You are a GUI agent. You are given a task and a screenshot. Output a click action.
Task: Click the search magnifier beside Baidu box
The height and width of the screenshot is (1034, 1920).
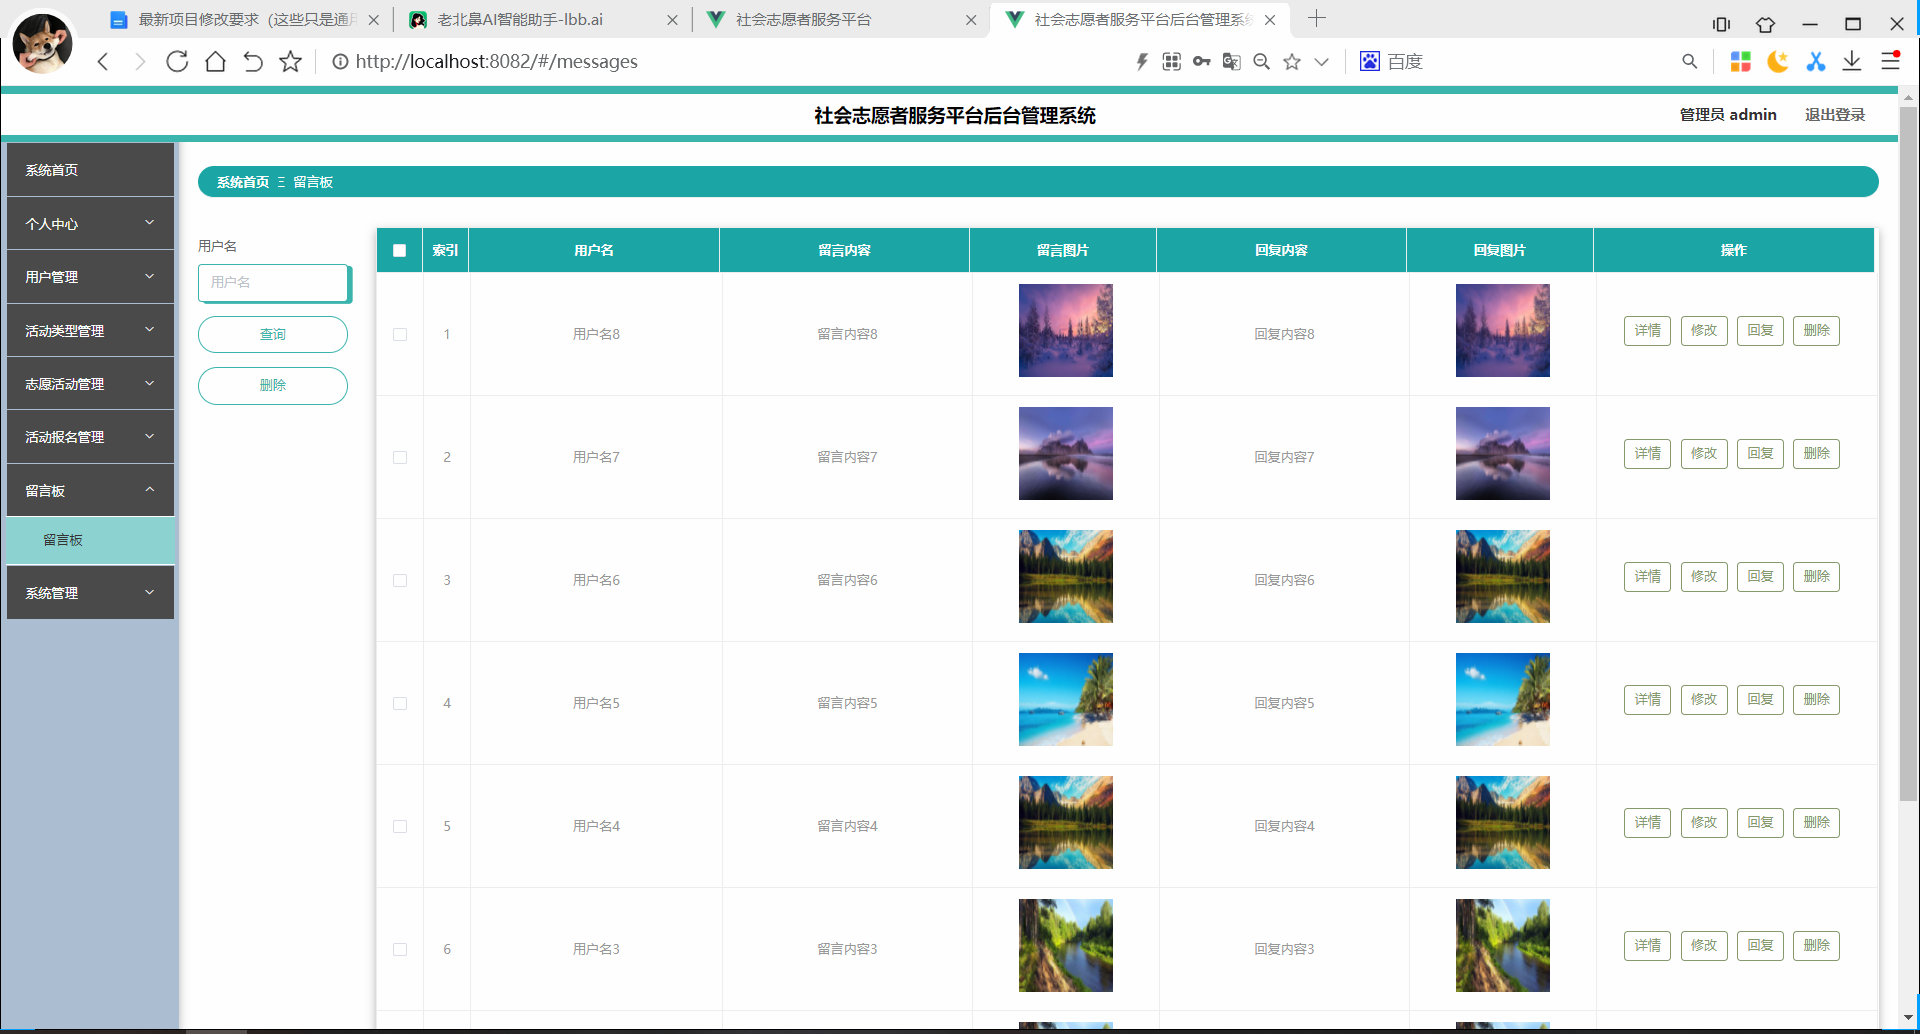(1690, 61)
